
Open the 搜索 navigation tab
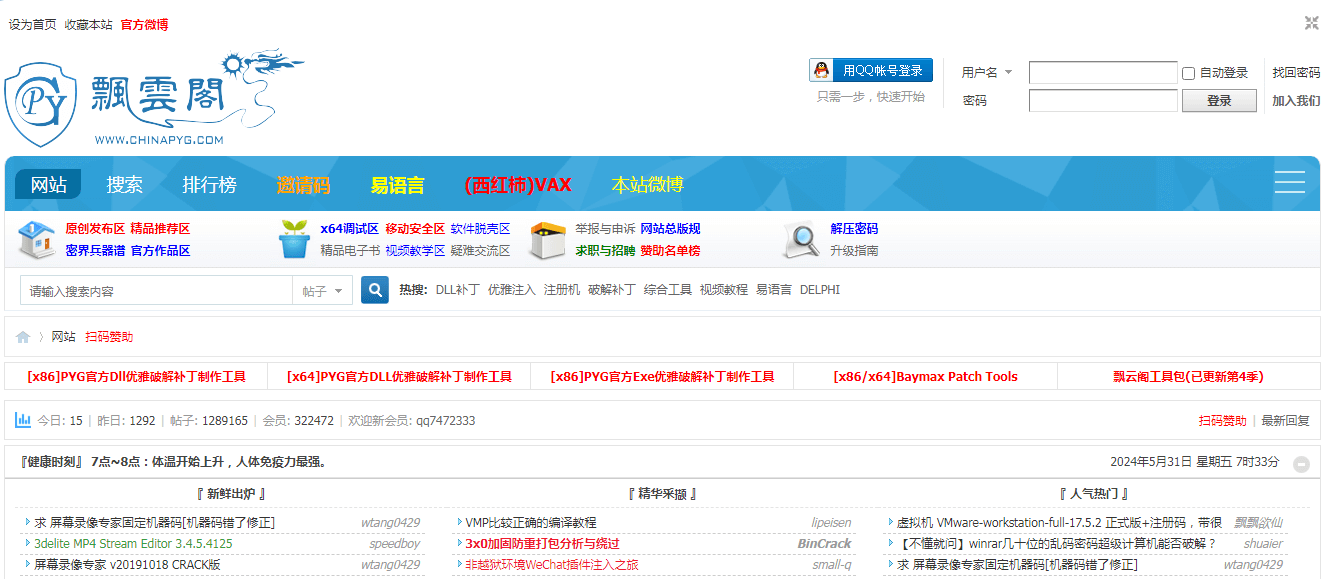click(x=125, y=185)
